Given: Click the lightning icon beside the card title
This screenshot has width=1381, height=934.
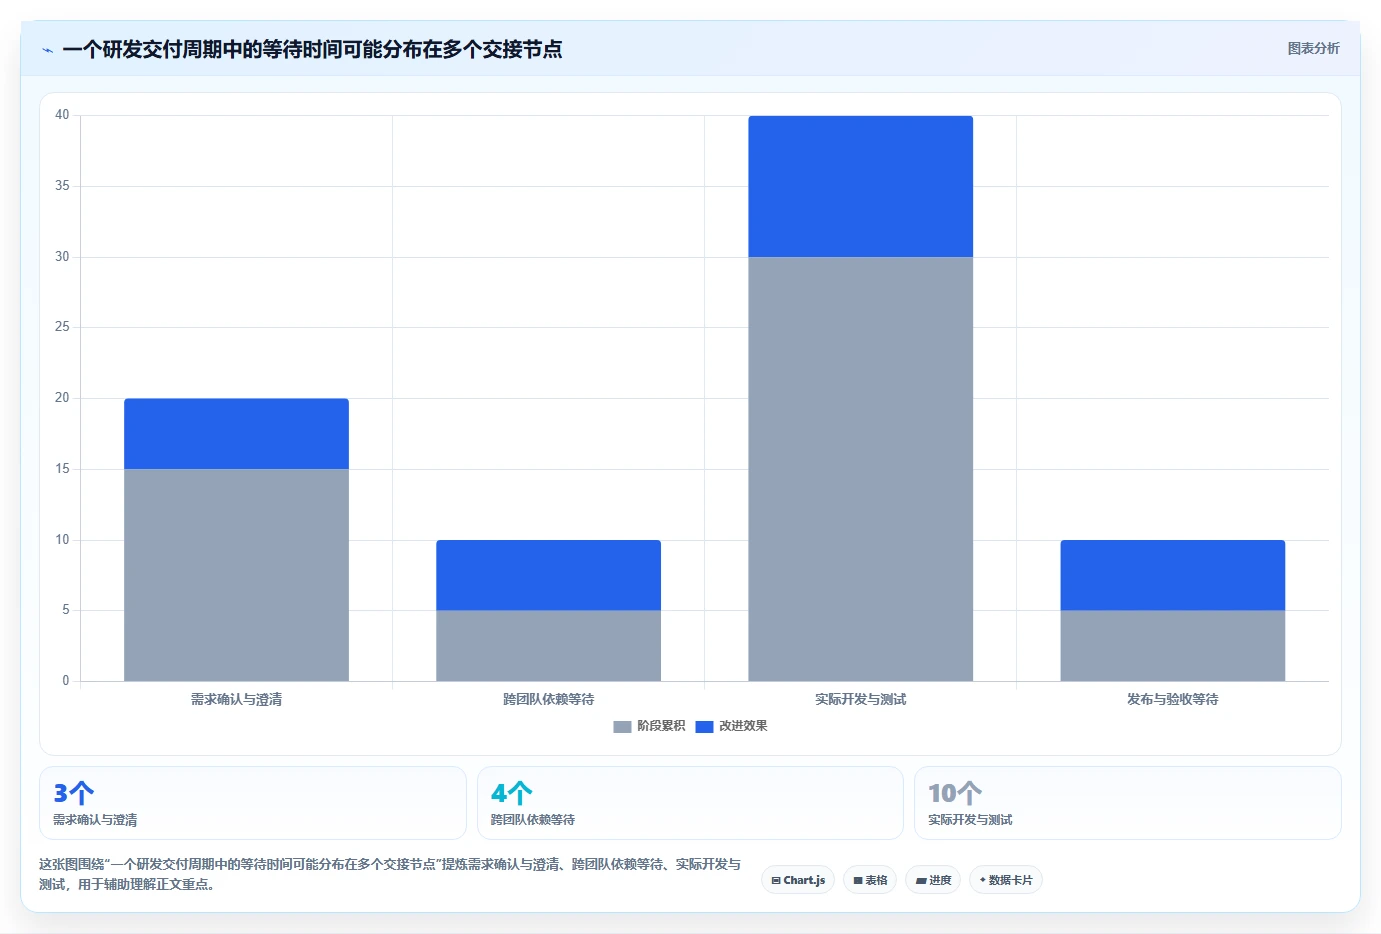Looking at the screenshot, I should click(x=47, y=50).
